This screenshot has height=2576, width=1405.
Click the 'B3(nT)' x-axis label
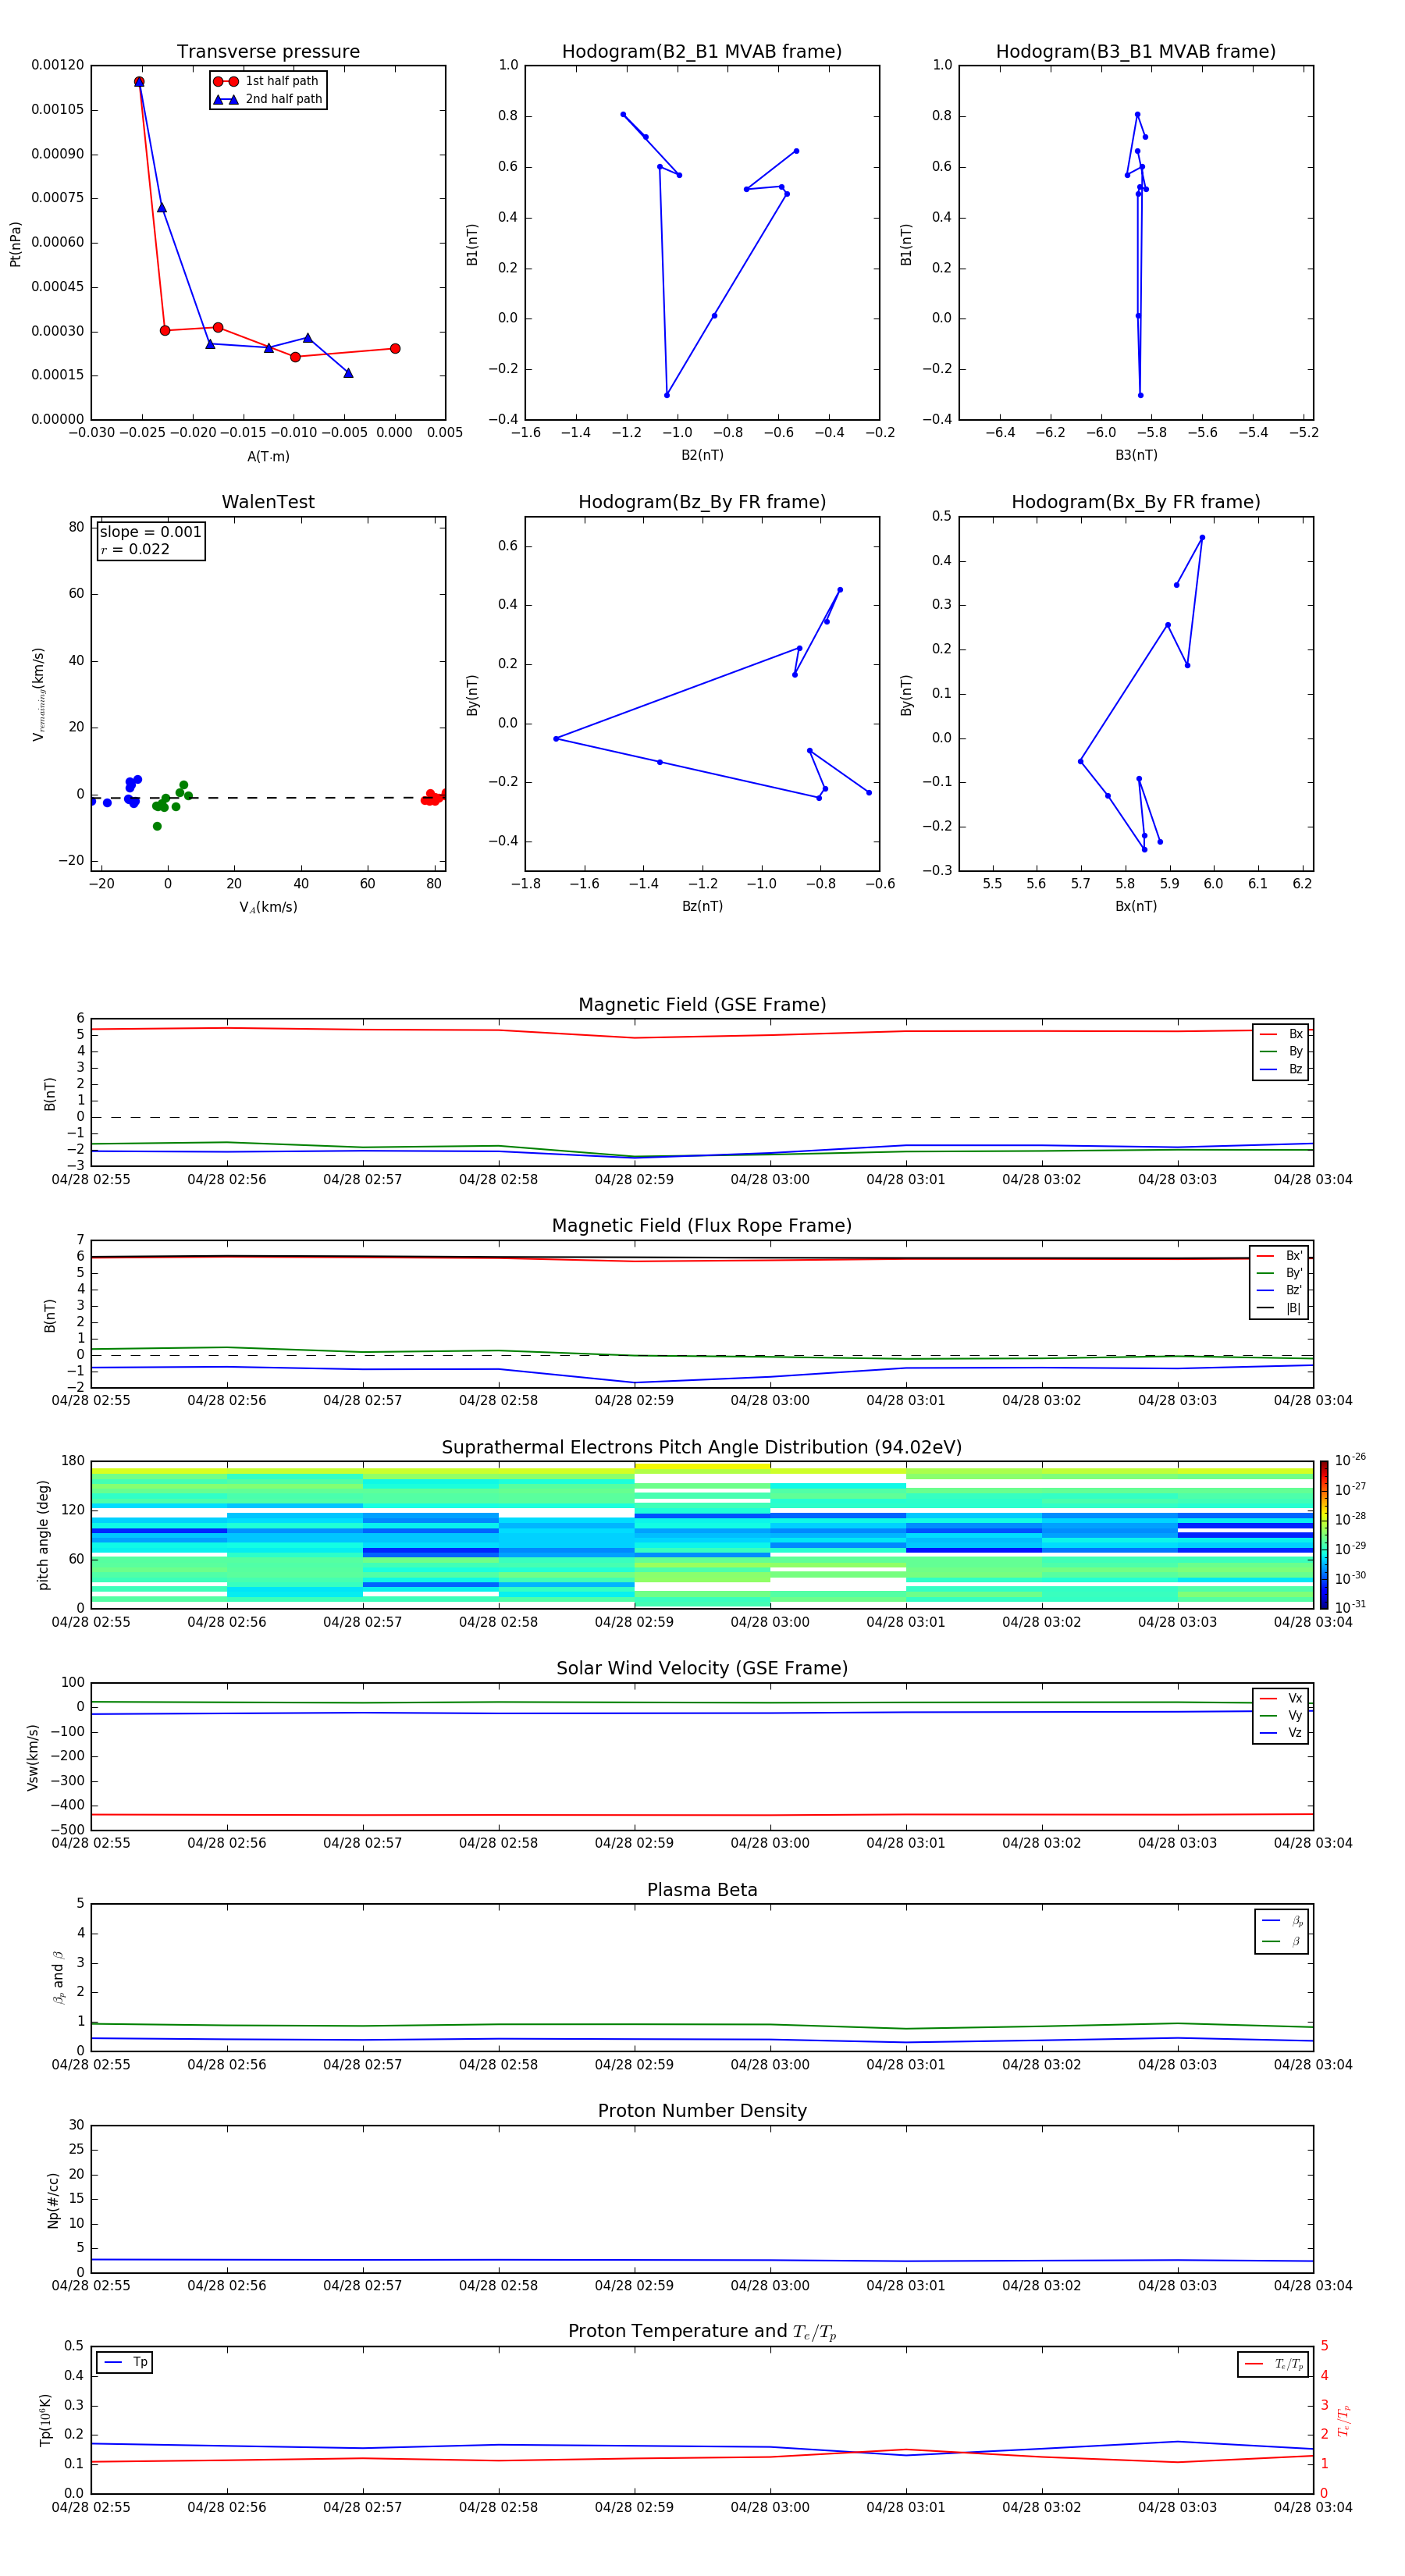[x=1136, y=455]
